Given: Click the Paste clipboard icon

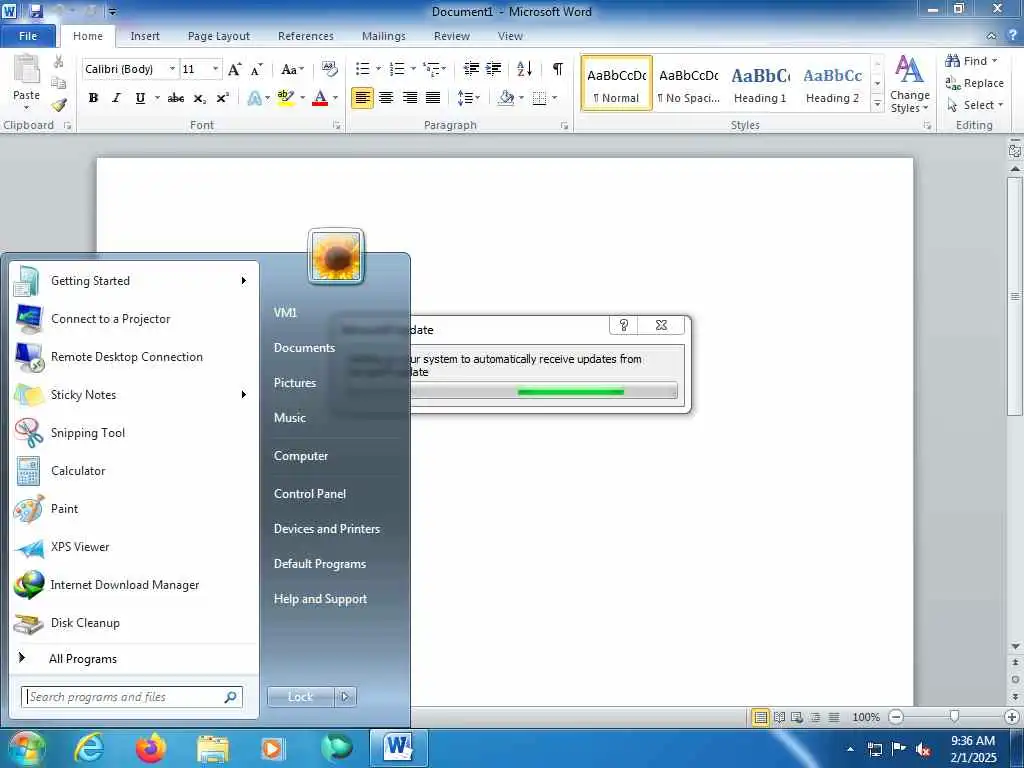Looking at the screenshot, I should pos(26,70).
